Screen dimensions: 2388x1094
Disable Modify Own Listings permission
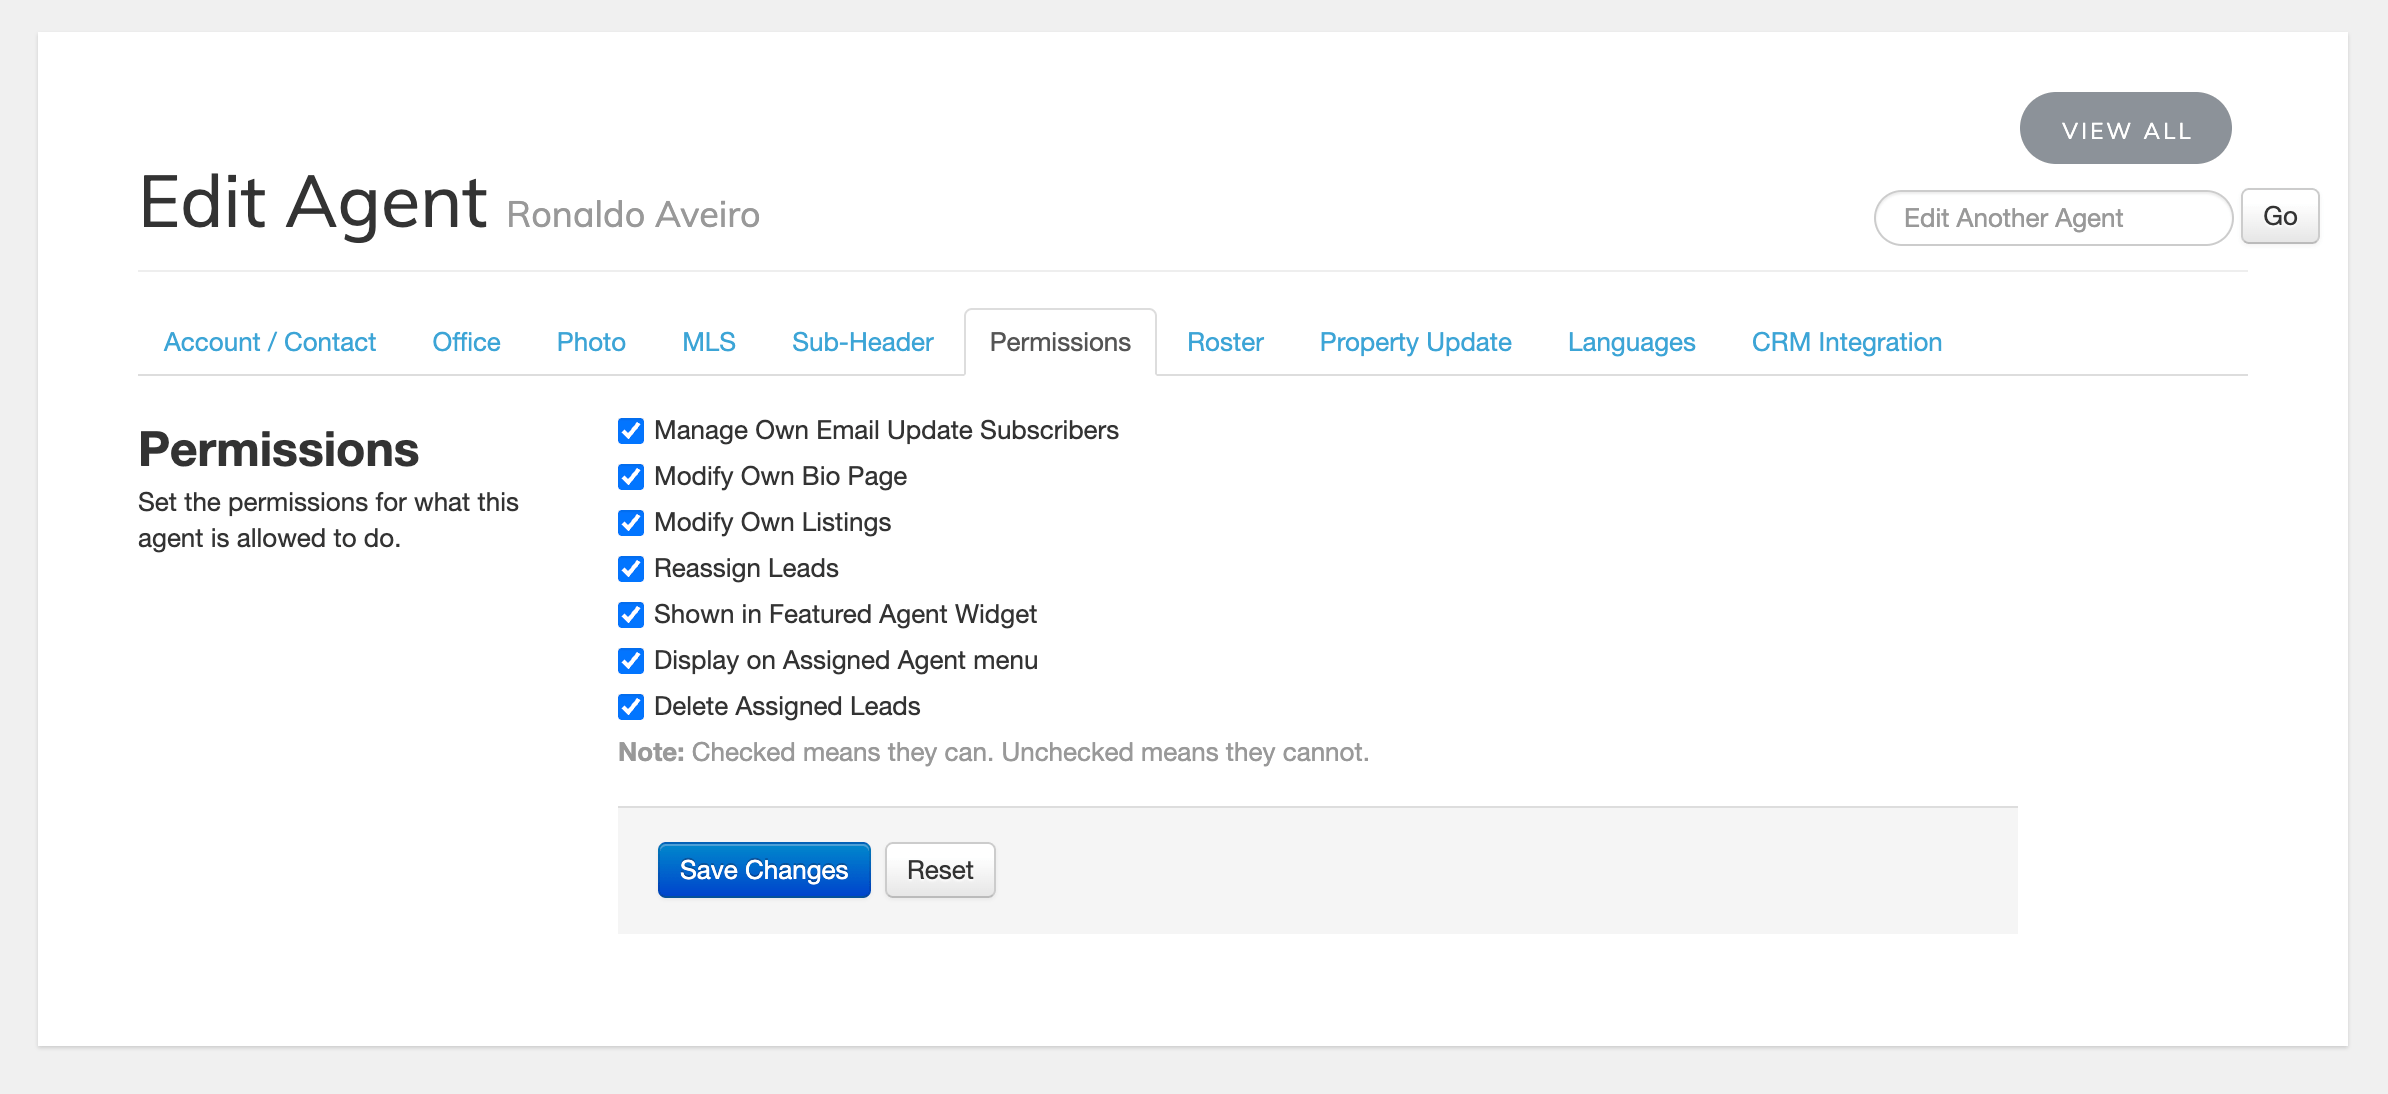631,523
